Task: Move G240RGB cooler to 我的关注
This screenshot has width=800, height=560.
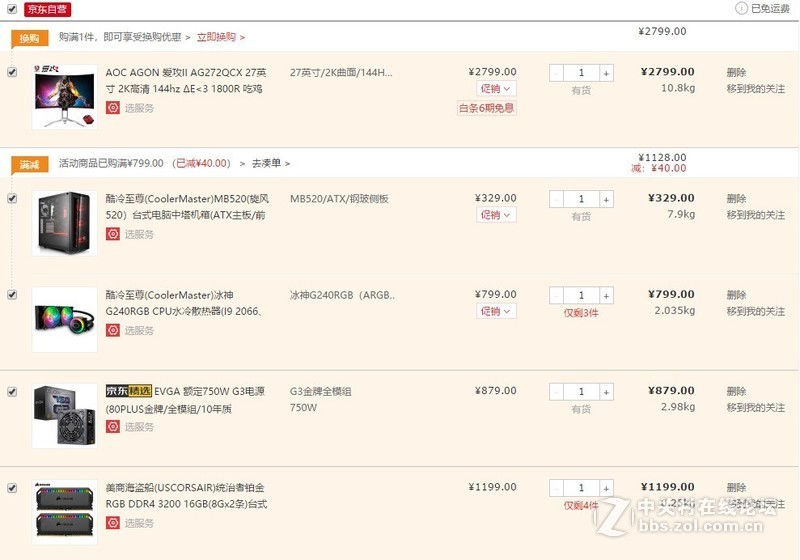Action: tap(756, 311)
